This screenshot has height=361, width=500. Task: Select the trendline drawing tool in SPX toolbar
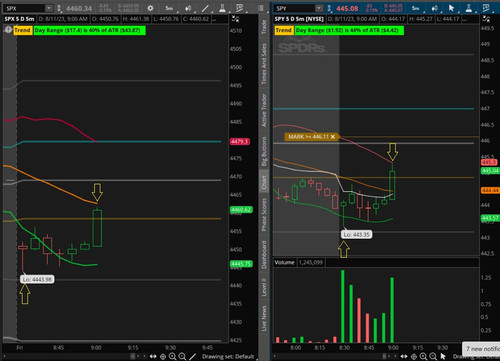click(x=205, y=8)
